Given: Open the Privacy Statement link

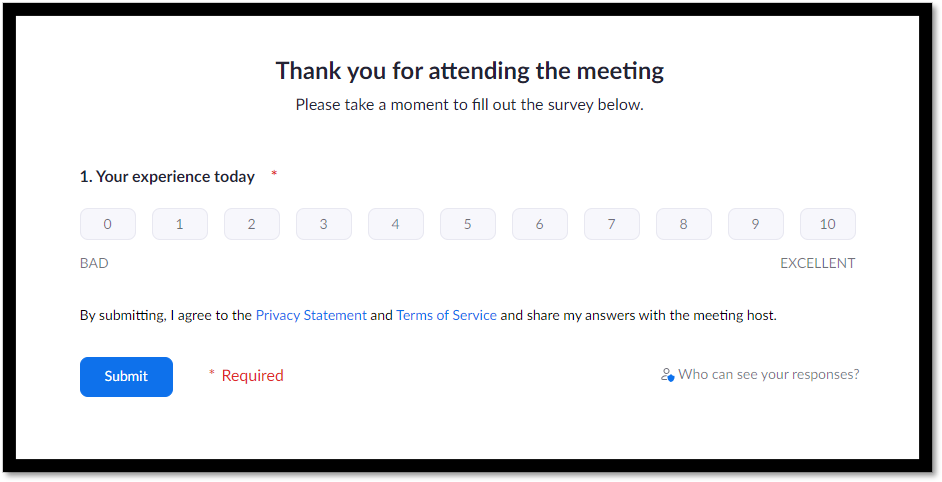Looking at the screenshot, I should (x=311, y=315).
